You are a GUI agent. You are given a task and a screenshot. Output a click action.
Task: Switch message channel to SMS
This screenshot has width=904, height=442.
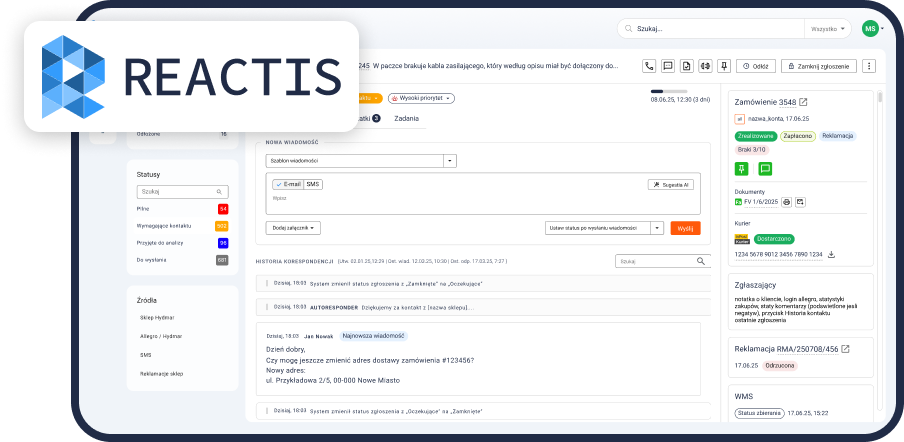click(313, 184)
